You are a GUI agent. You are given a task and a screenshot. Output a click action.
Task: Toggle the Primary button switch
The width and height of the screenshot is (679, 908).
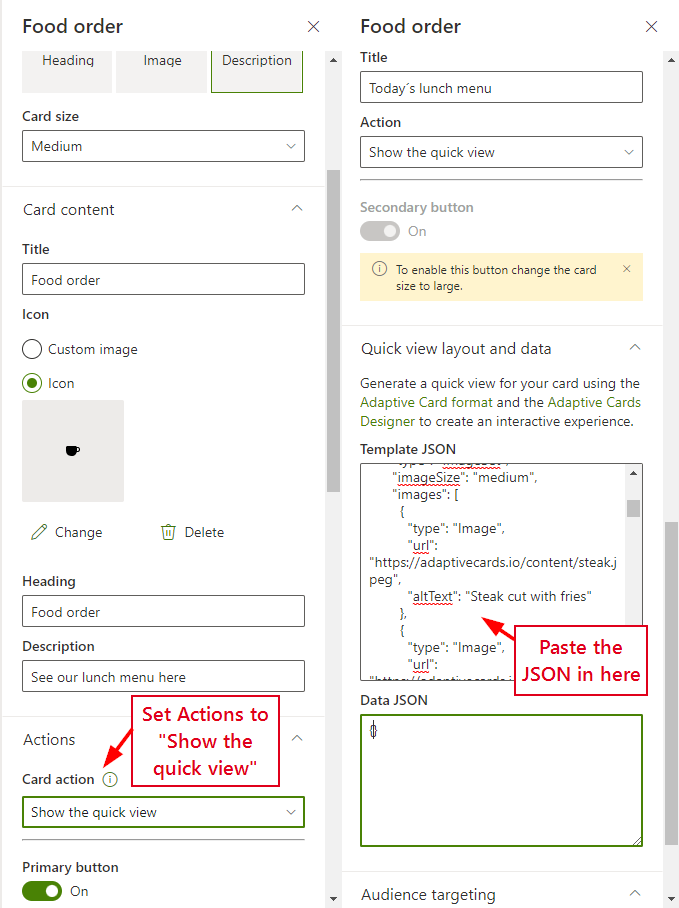pos(42,891)
